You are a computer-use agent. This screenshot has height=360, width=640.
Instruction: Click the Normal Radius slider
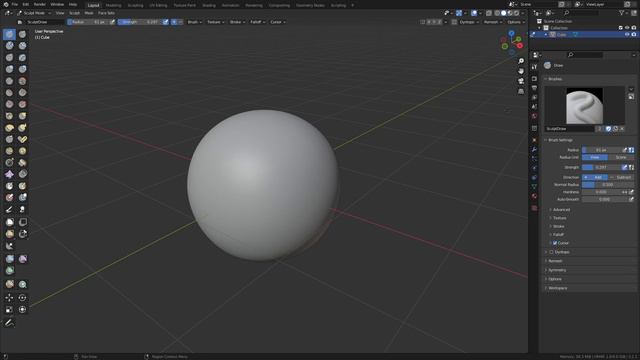pos(608,184)
